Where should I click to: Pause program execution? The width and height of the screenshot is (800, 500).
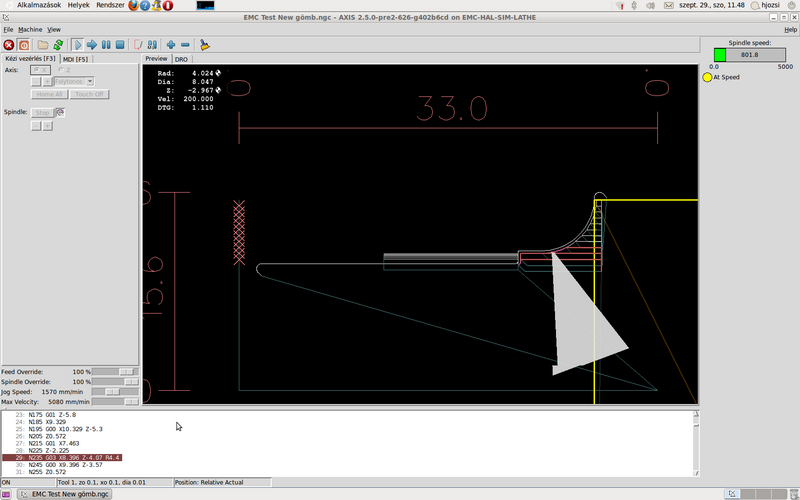pos(106,45)
